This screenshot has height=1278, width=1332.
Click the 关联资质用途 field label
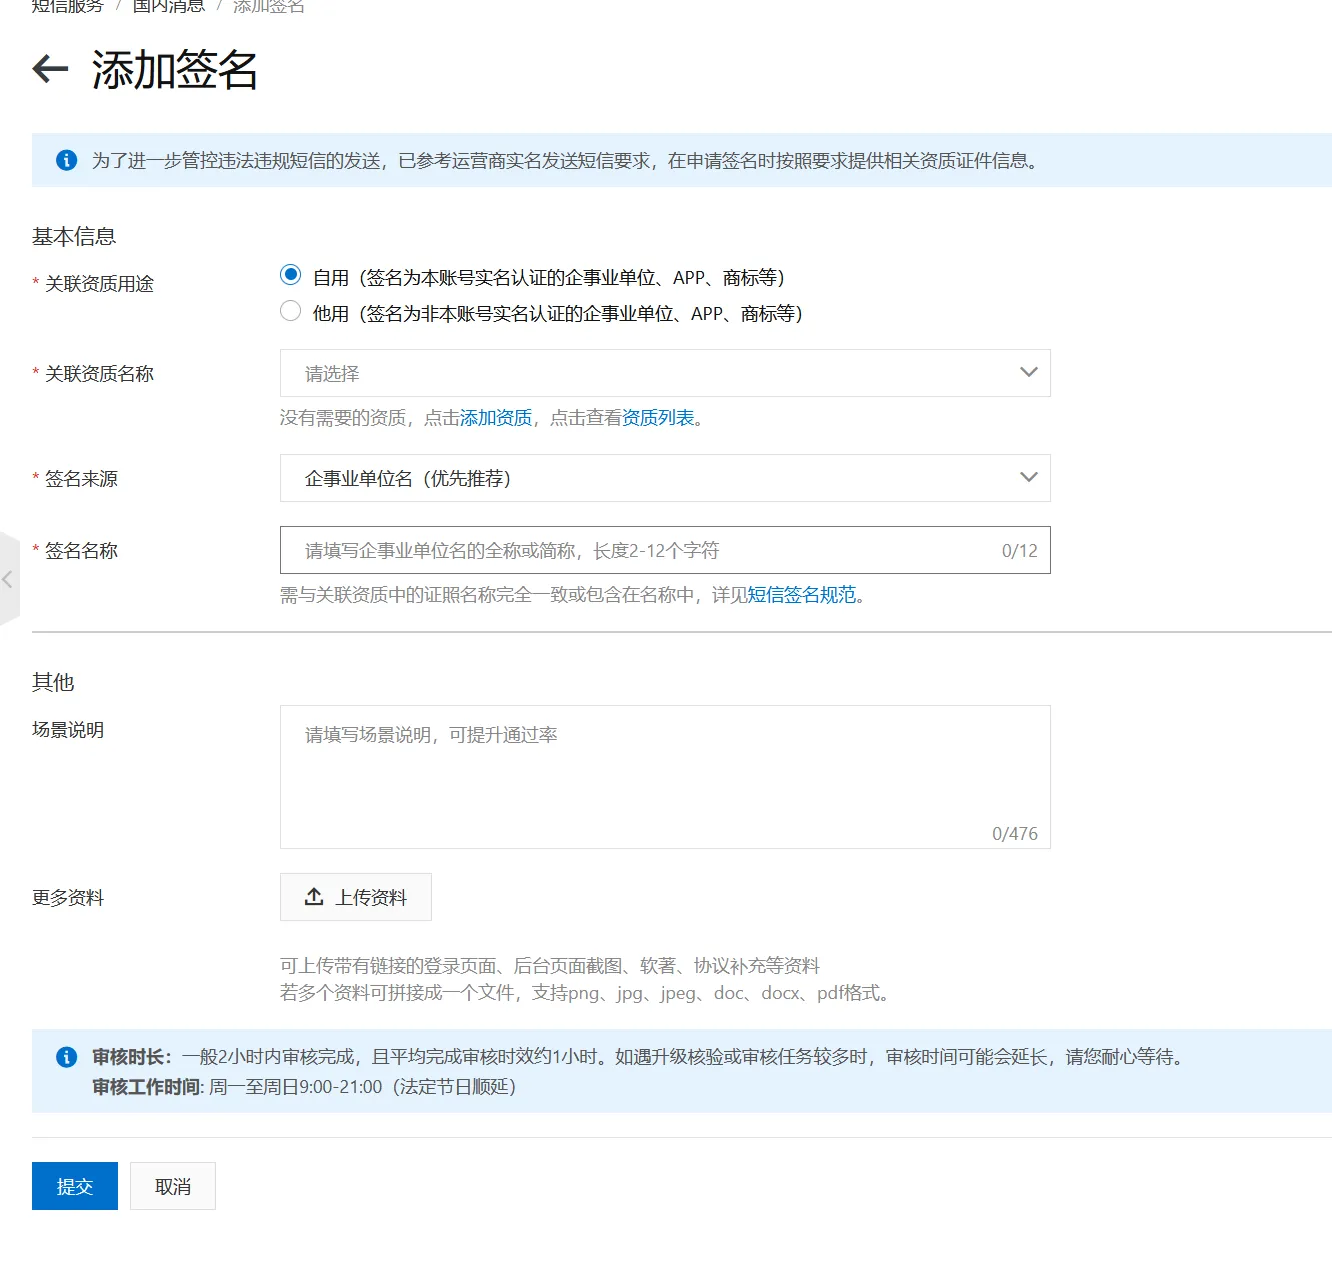pyautogui.click(x=99, y=284)
